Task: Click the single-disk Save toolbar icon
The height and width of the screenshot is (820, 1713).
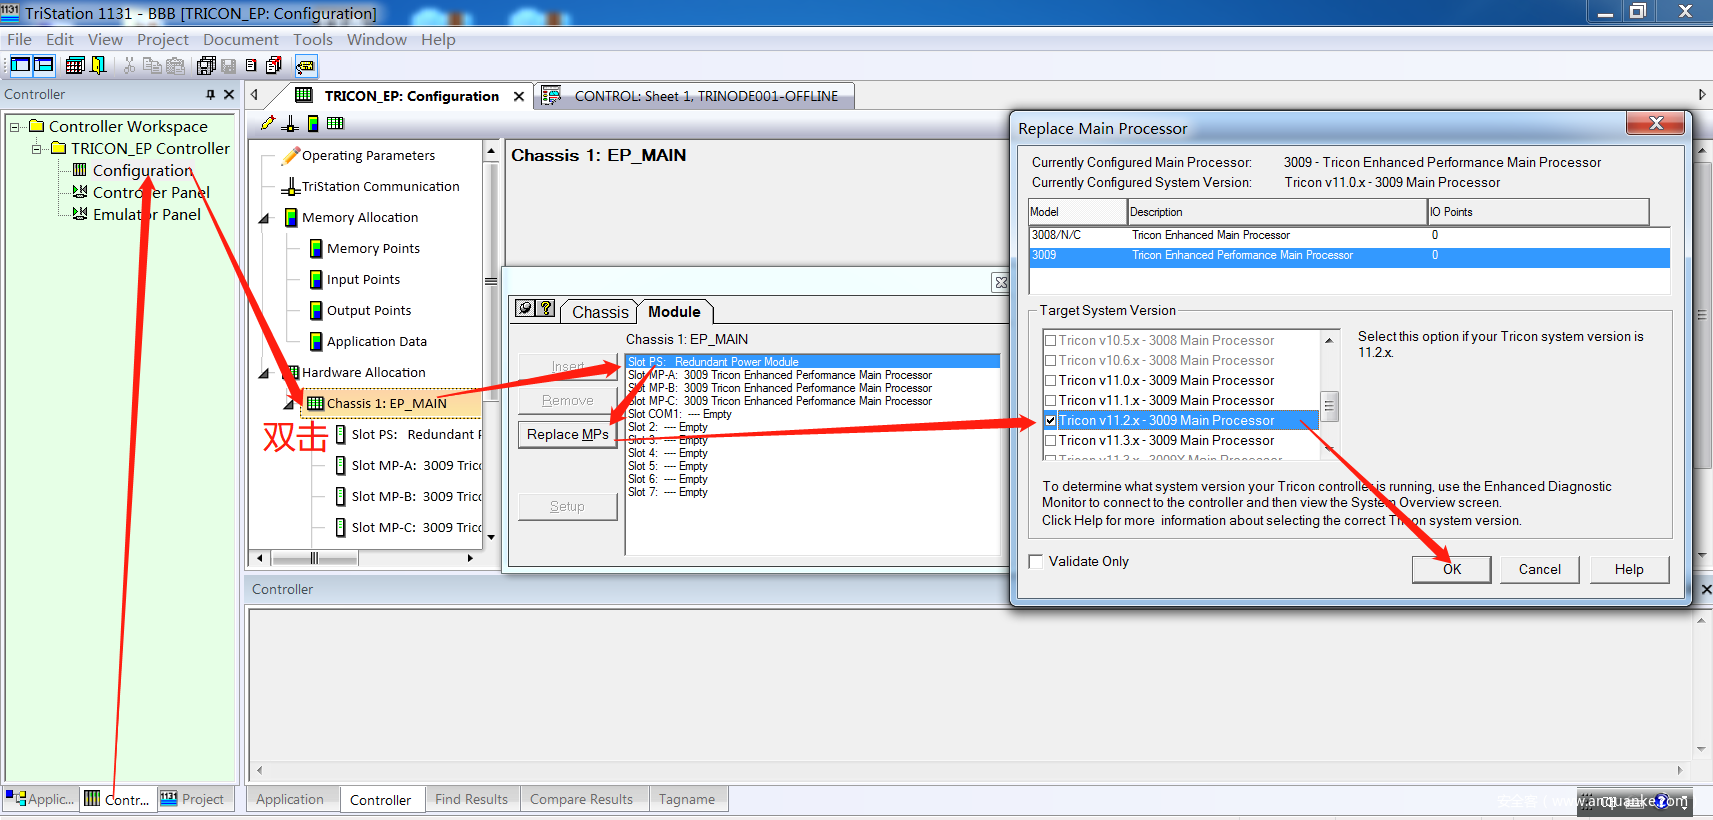Action: [x=229, y=65]
